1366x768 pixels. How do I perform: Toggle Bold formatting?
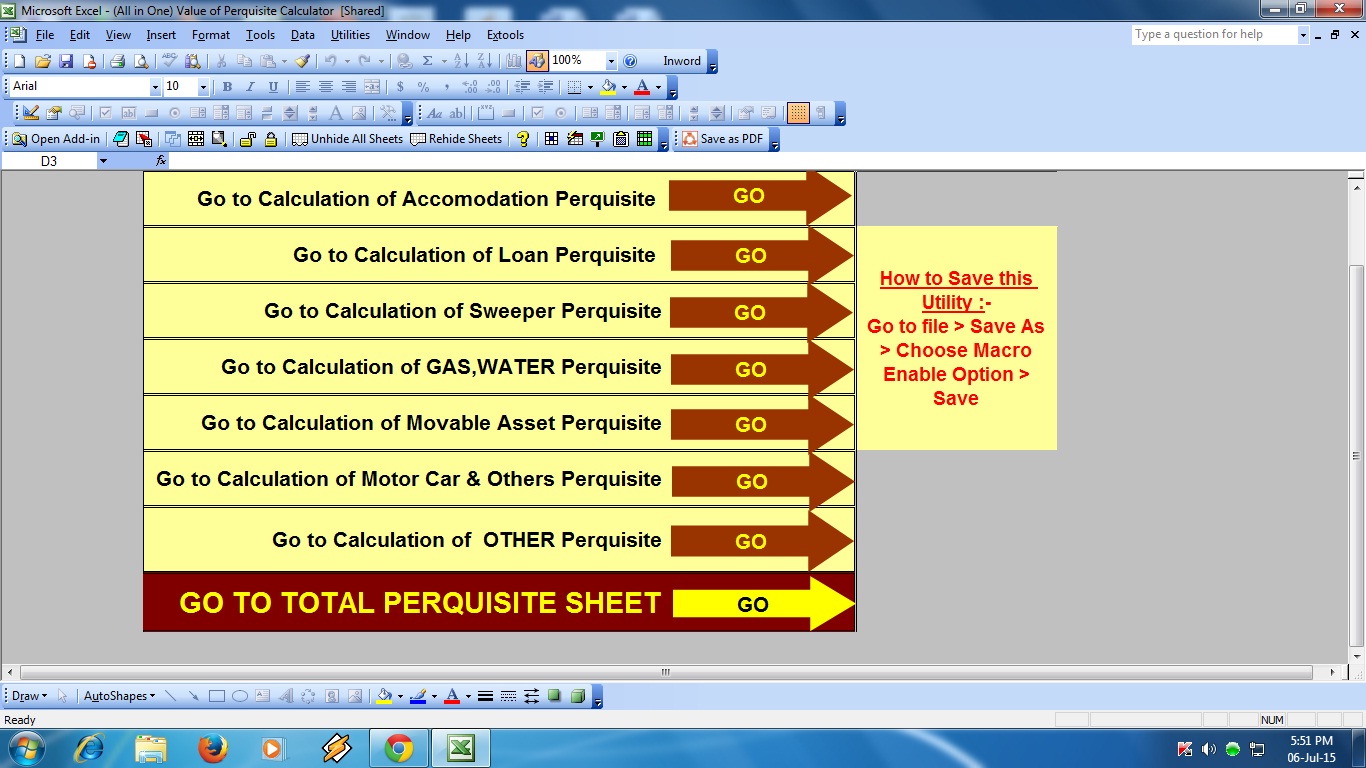[227, 87]
